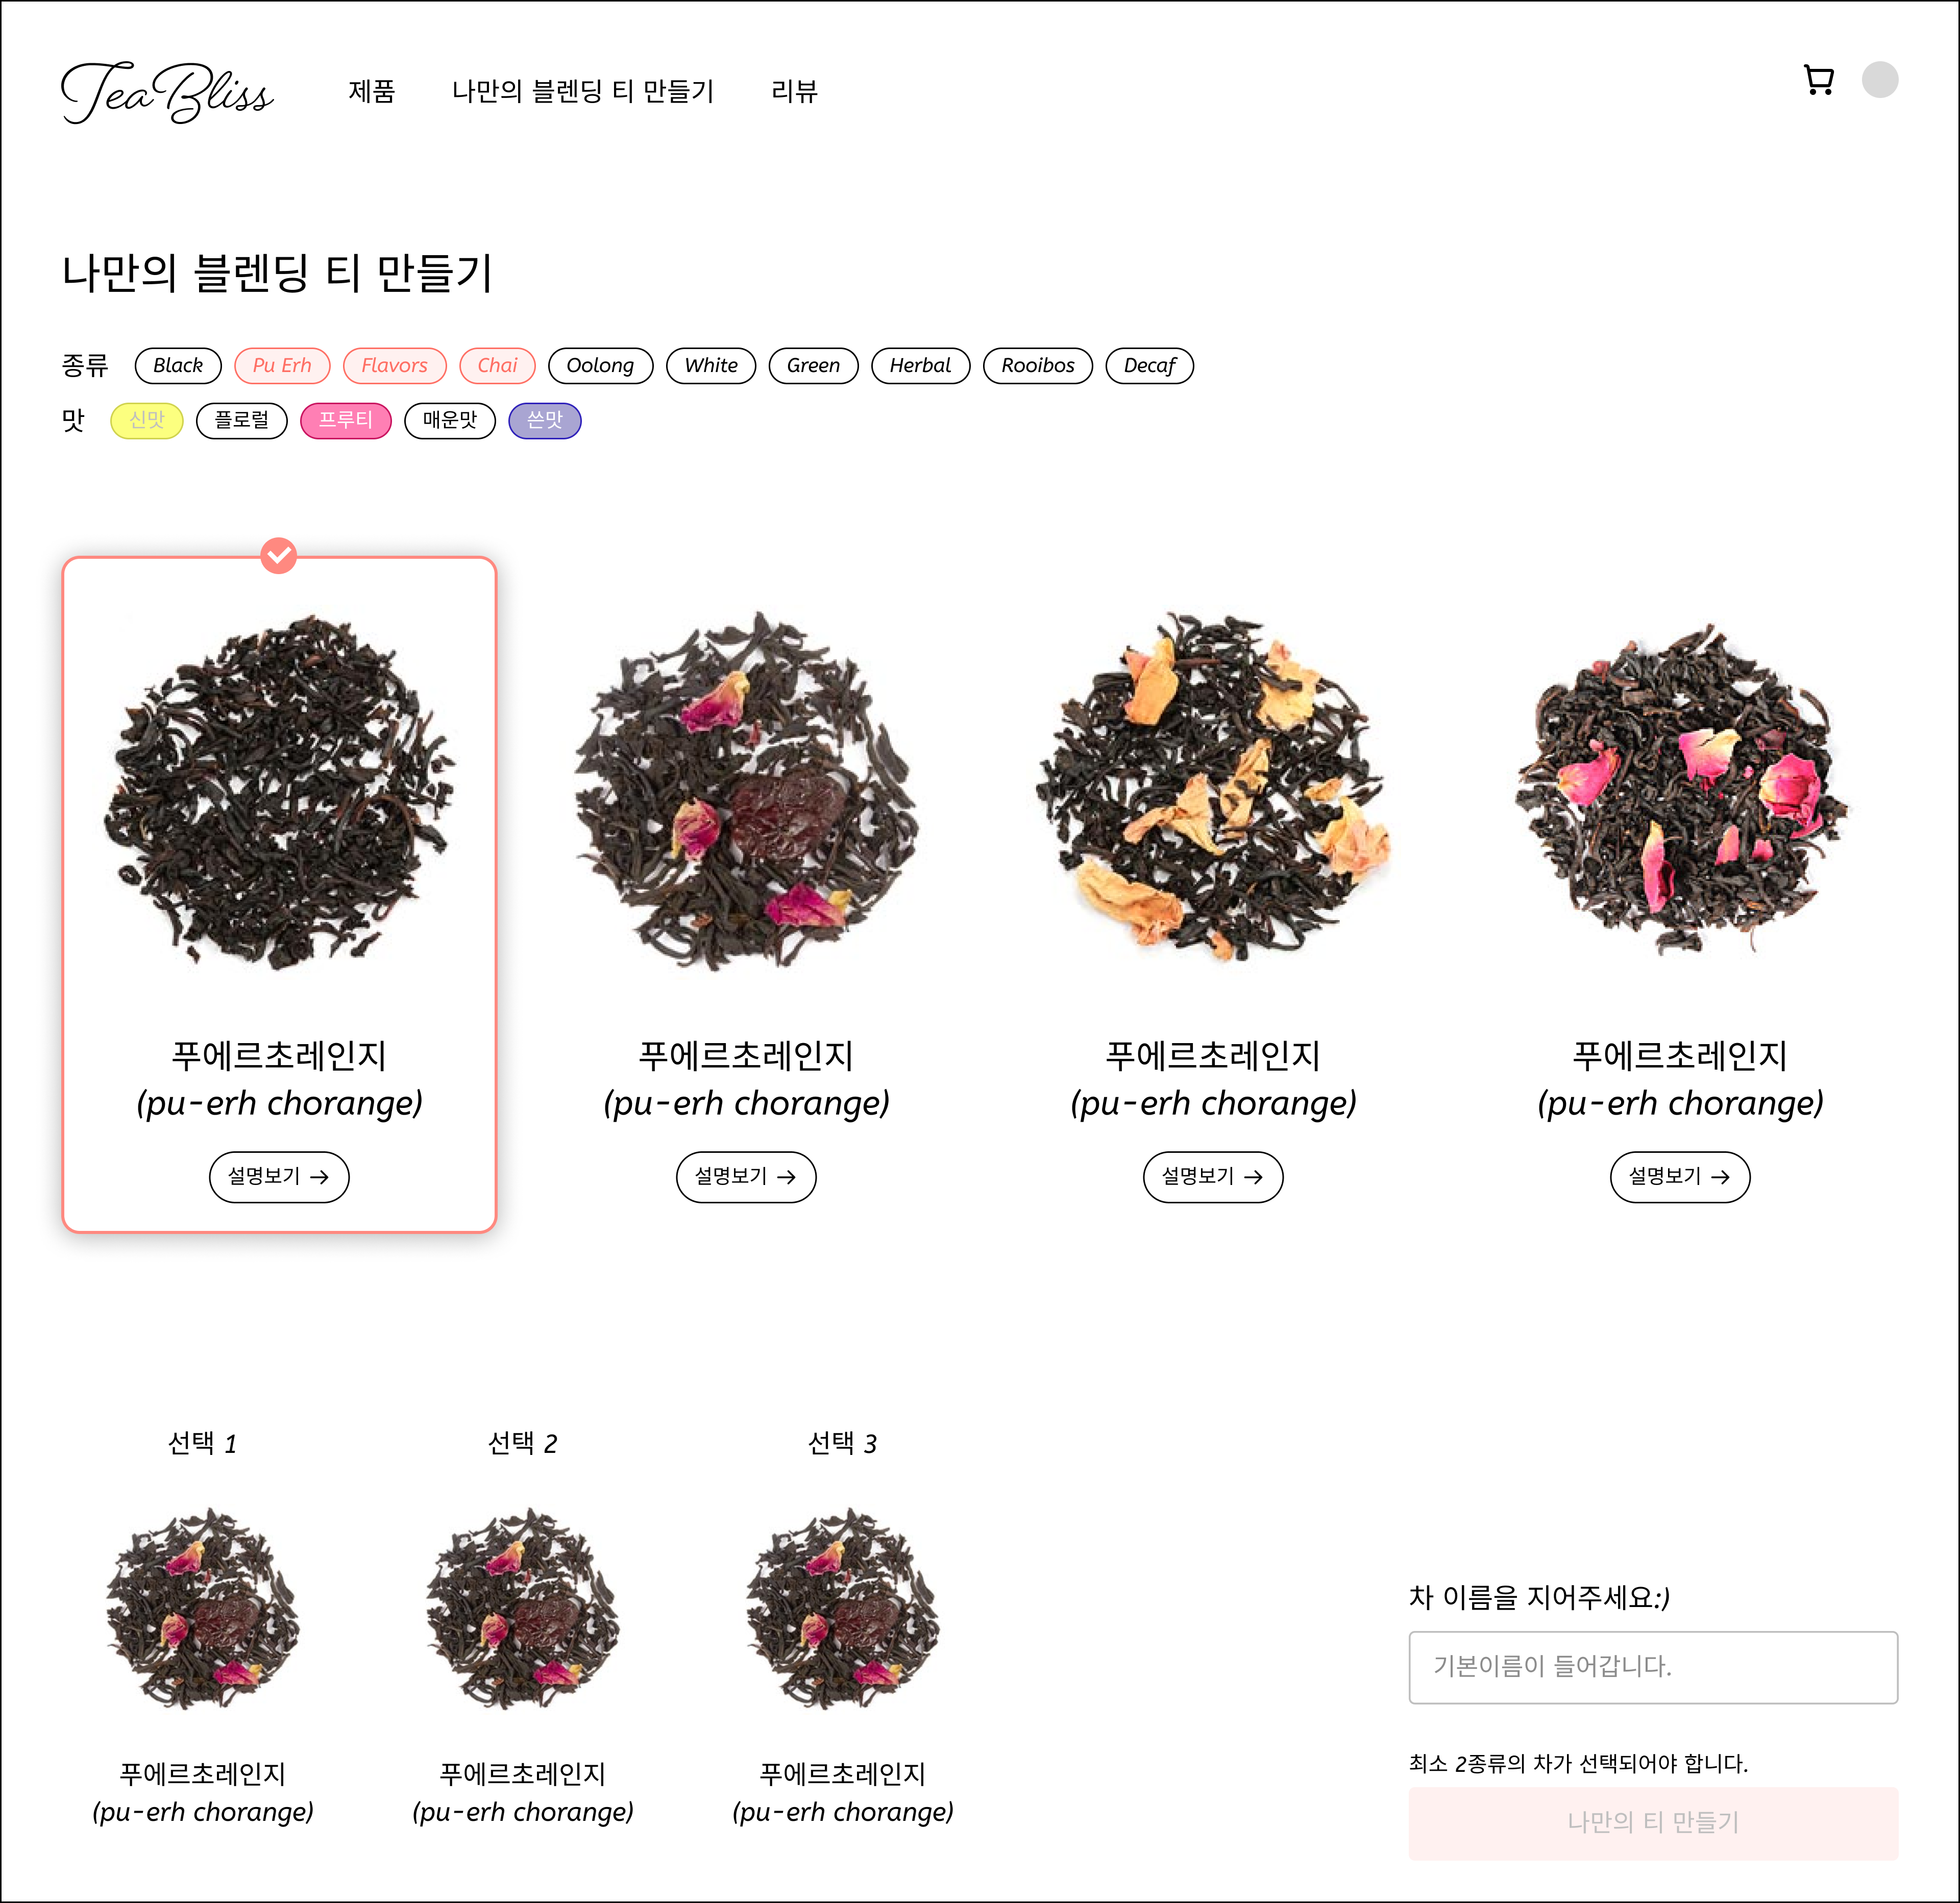Focus the tea name input field

(x=1653, y=1667)
